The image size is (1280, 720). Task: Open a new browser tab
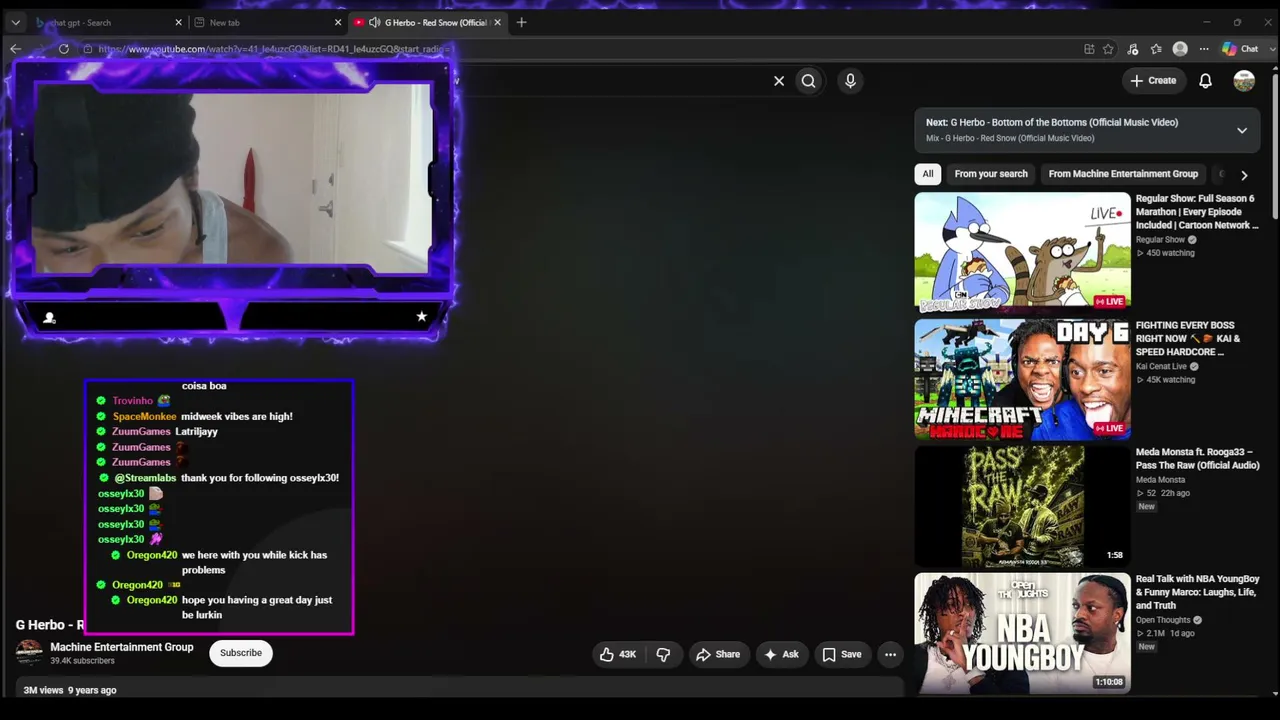point(521,22)
